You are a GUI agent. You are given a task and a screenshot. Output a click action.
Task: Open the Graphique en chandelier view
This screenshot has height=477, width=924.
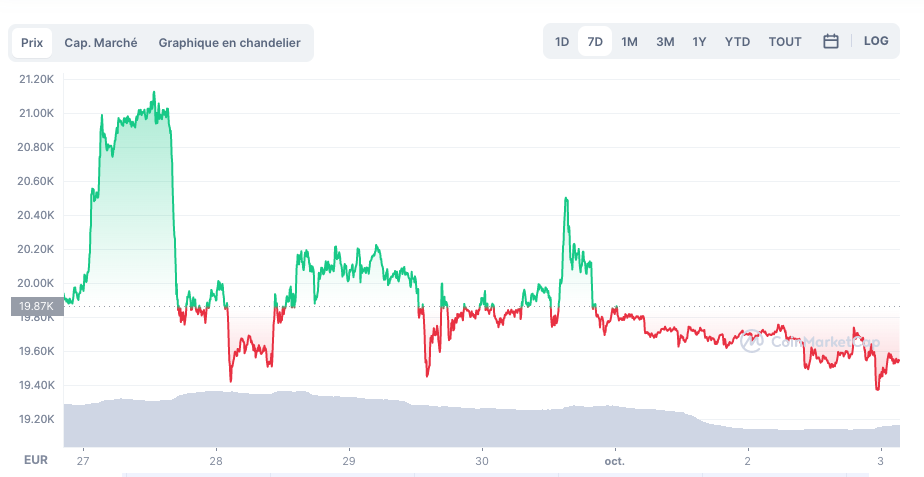point(229,43)
